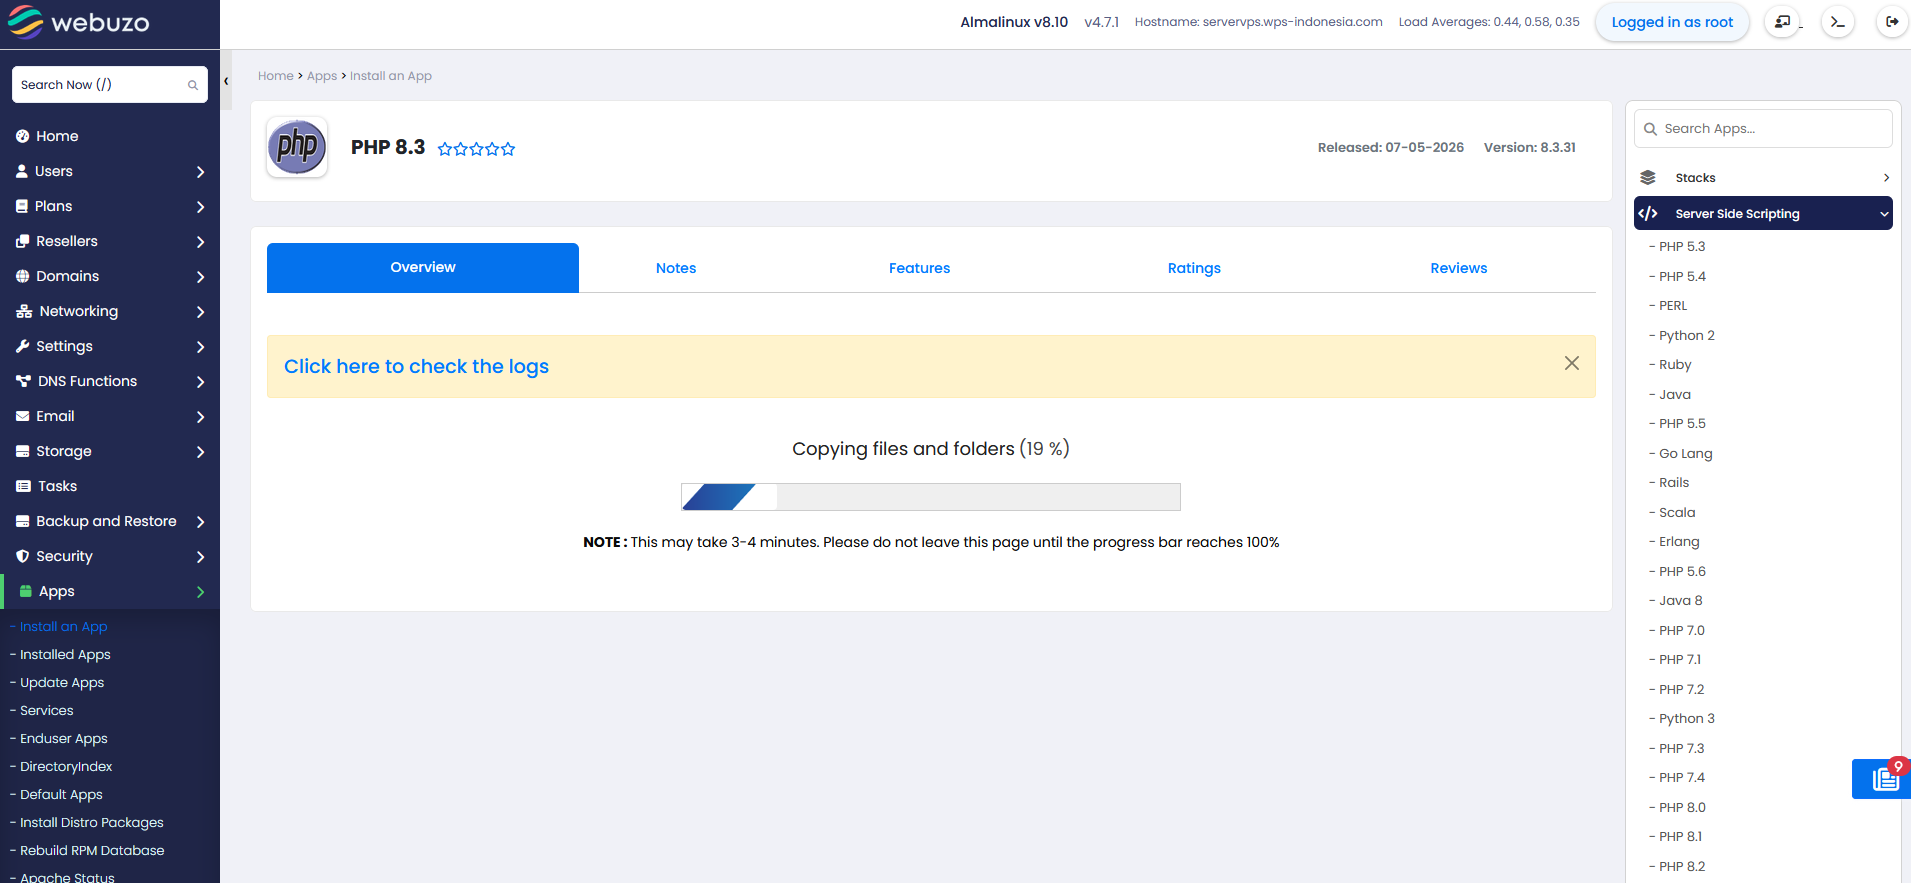Image resolution: width=1911 pixels, height=883 pixels.
Task: Close the check logs notice
Action: 1572,363
